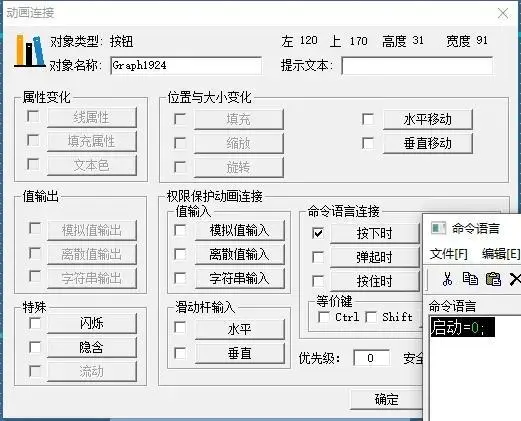Image resolution: width=521 pixels, height=421 pixels.
Task: Click the 启动=0; line in command editor
Action: pyautogui.click(x=462, y=327)
